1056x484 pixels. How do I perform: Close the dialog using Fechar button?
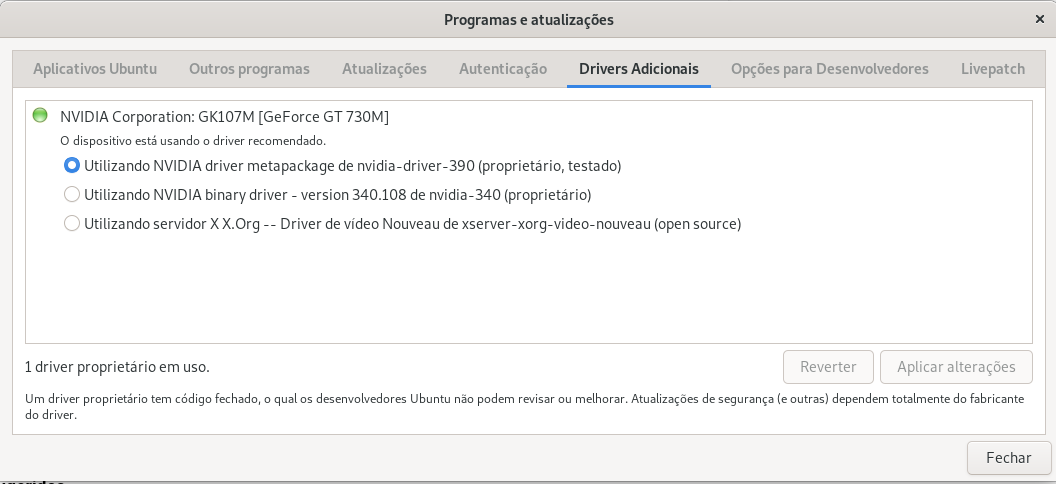(x=1008, y=458)
